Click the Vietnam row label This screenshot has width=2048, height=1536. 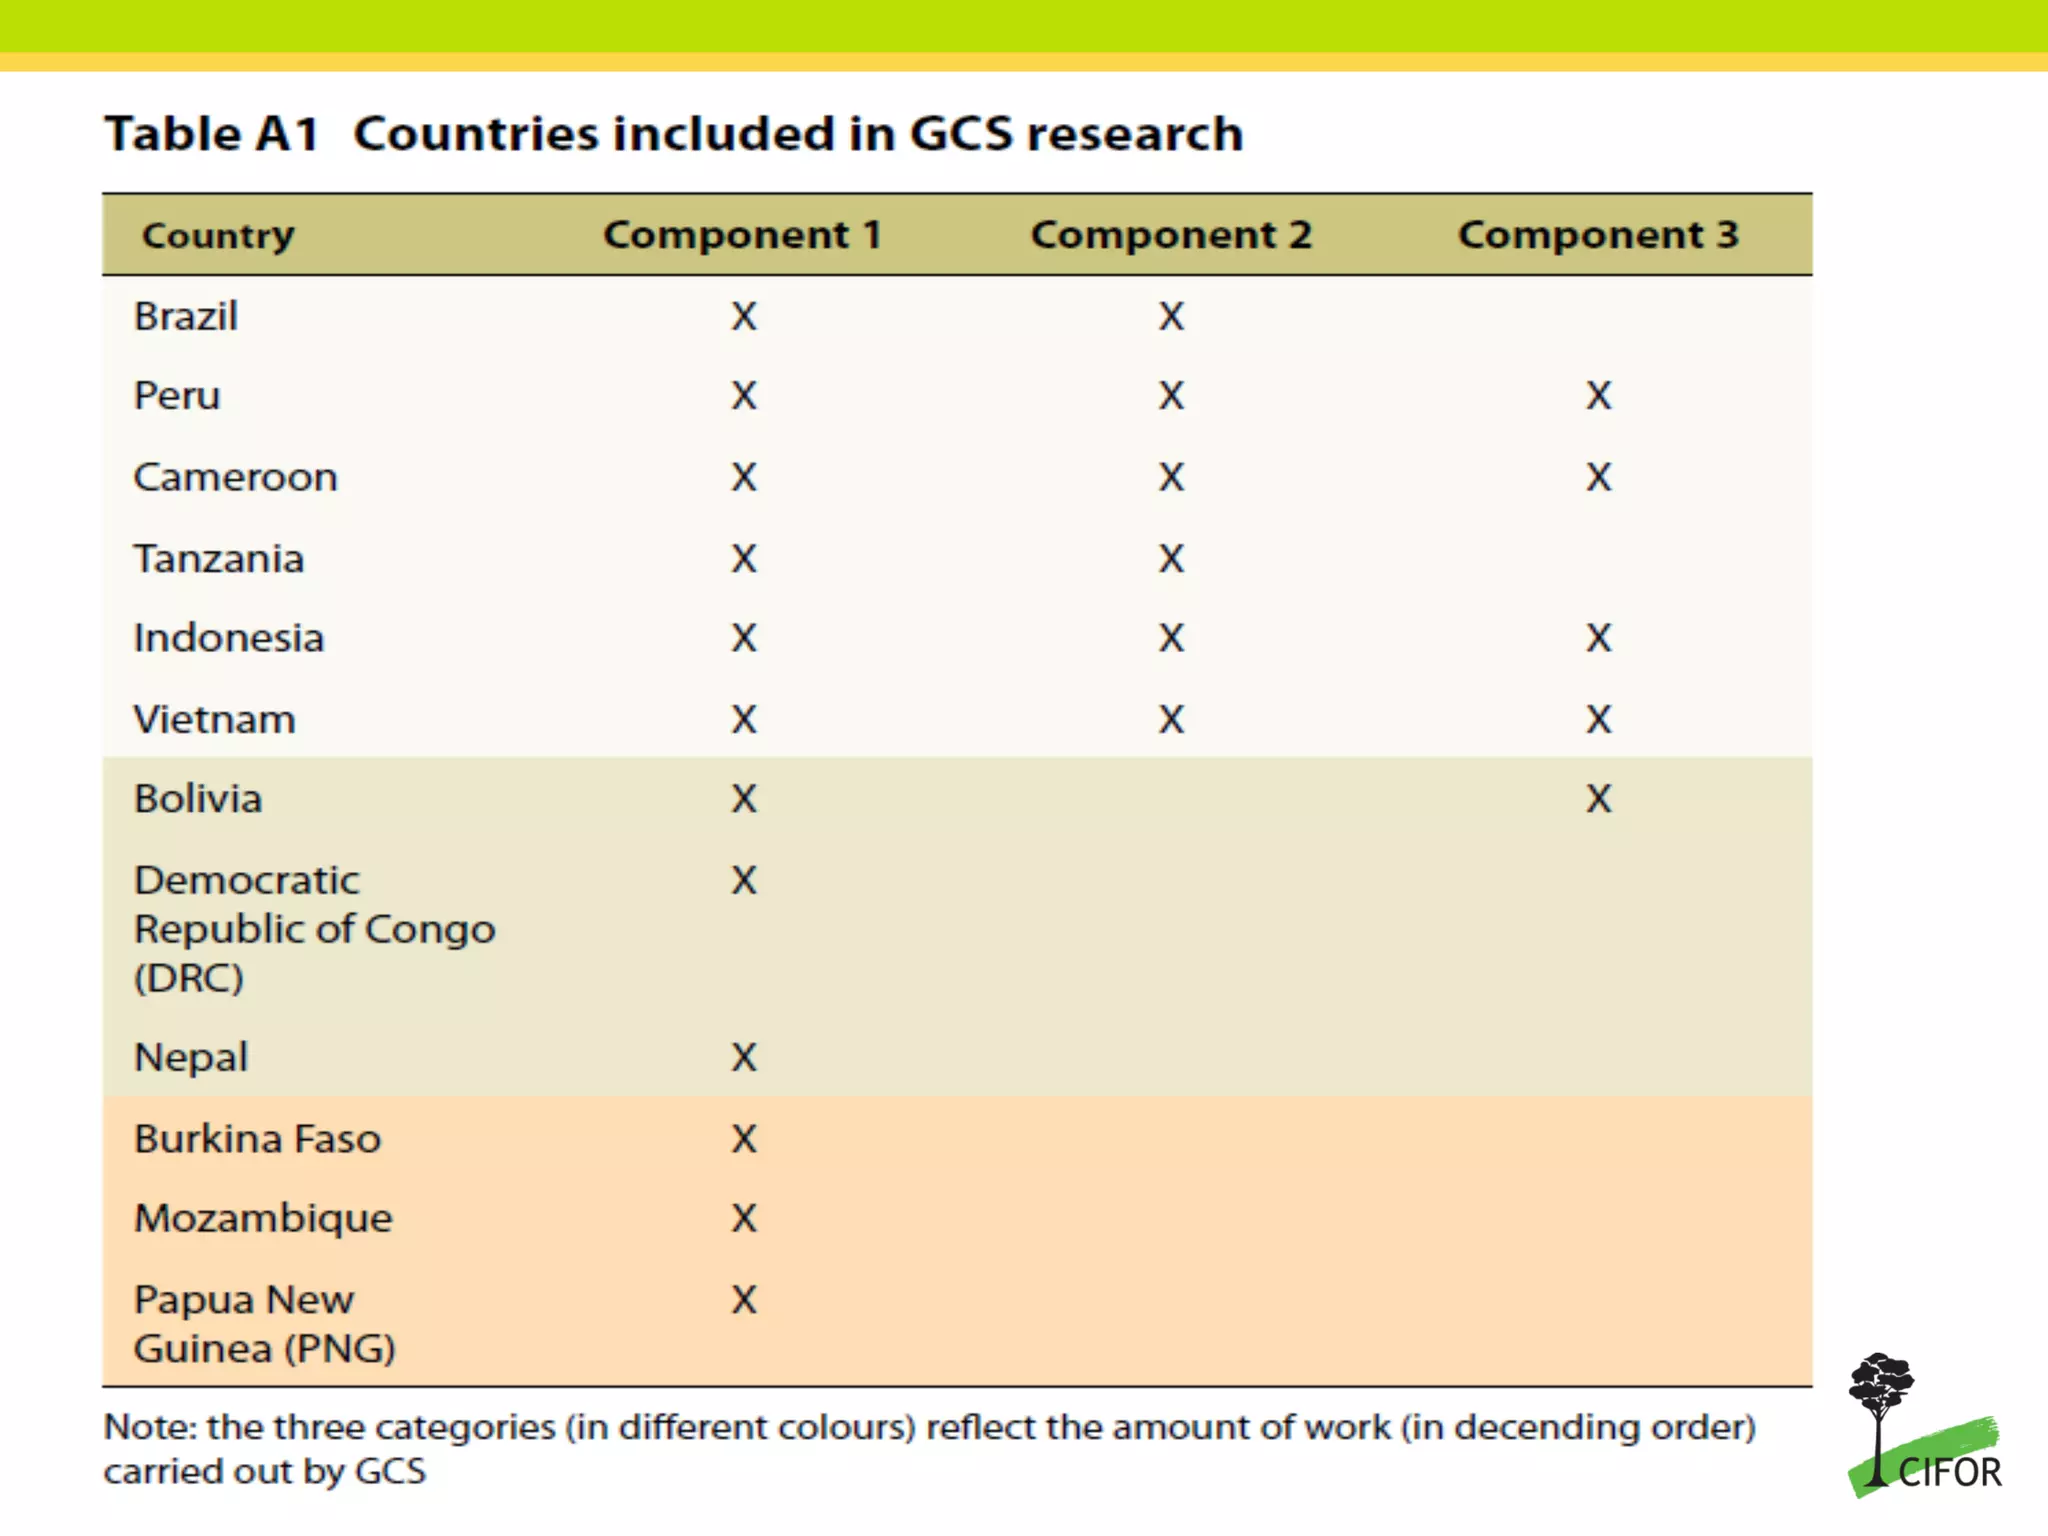coord(215,720)
